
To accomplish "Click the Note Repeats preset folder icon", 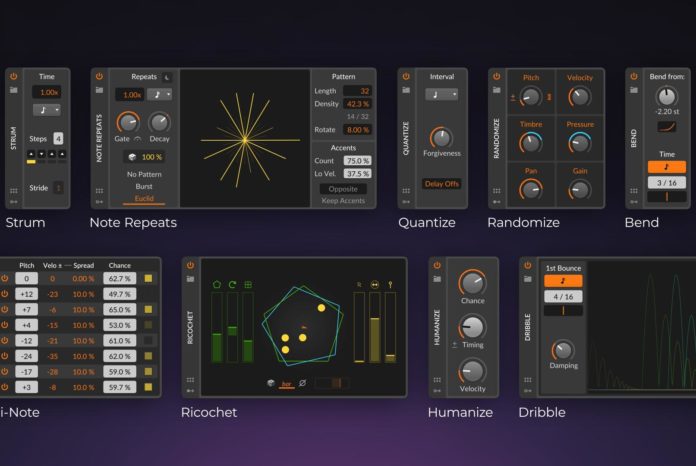I will (x=98, y=90).
